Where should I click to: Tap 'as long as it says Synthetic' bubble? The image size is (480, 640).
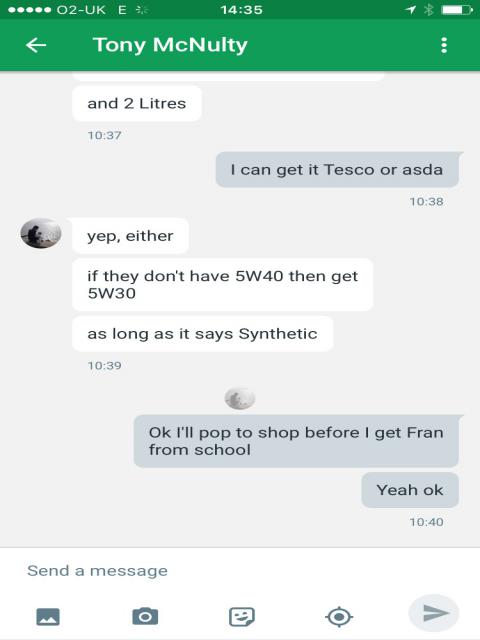click(x=202, y=334)
